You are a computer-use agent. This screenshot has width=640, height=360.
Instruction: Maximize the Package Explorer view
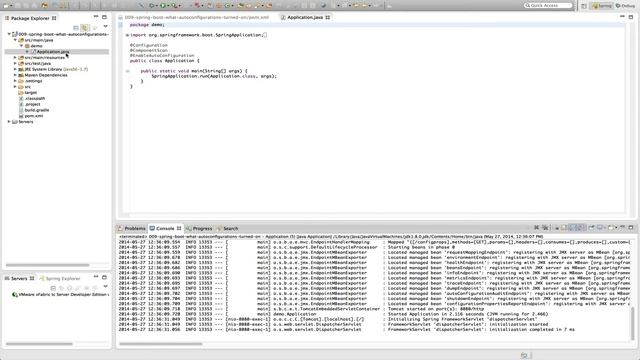104,17
